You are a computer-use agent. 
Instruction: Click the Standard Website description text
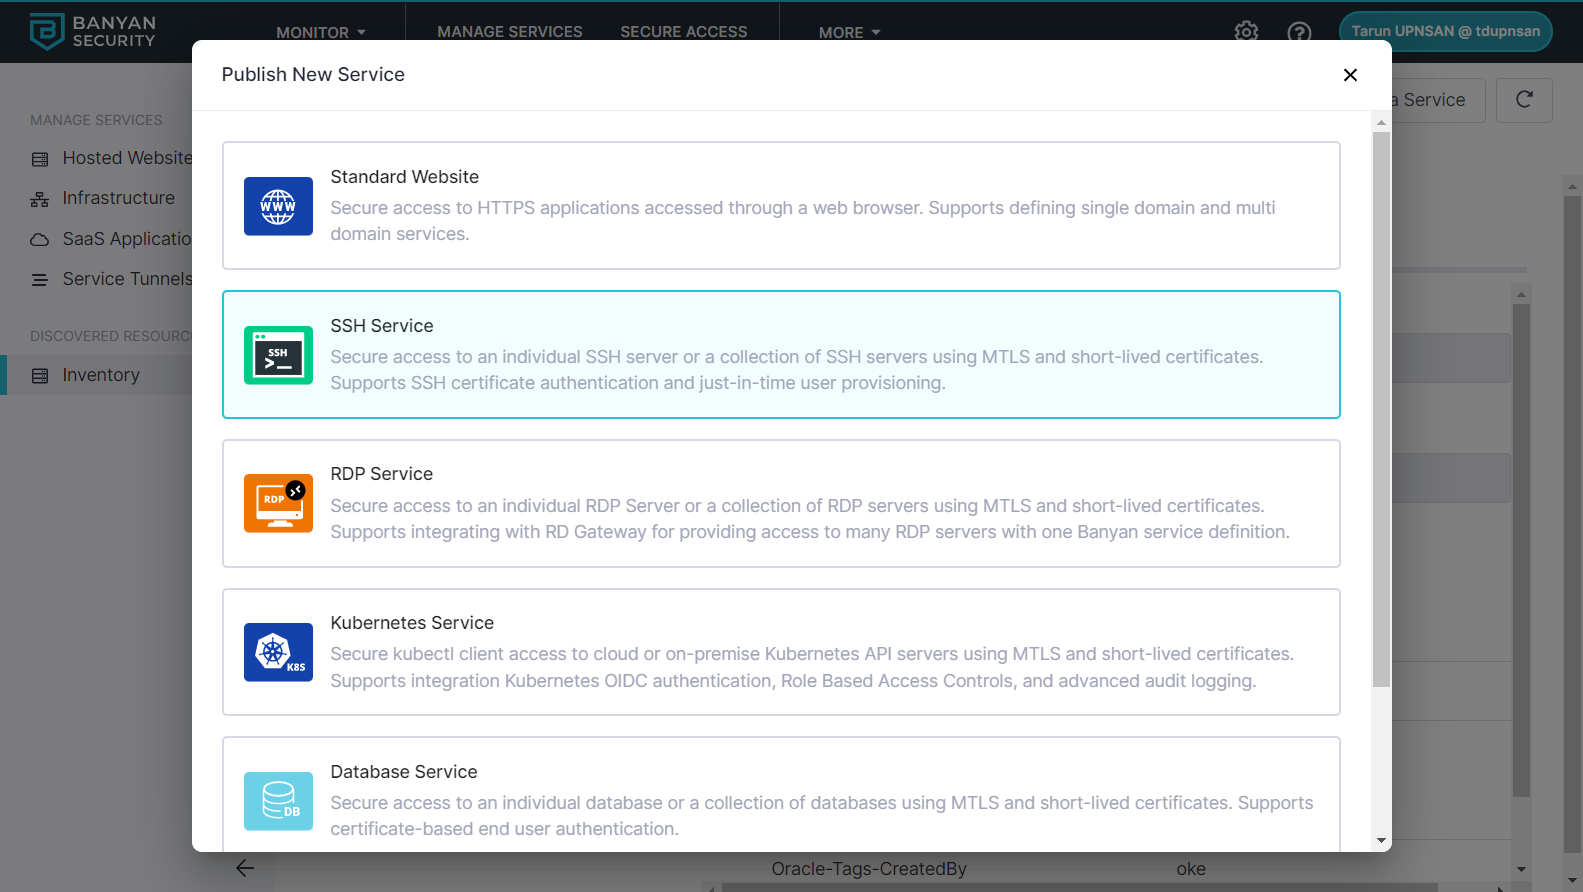803,221
